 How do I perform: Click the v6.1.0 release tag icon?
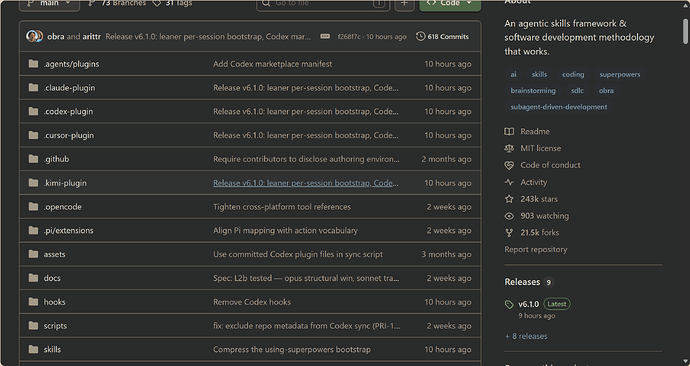click(509, 304)
